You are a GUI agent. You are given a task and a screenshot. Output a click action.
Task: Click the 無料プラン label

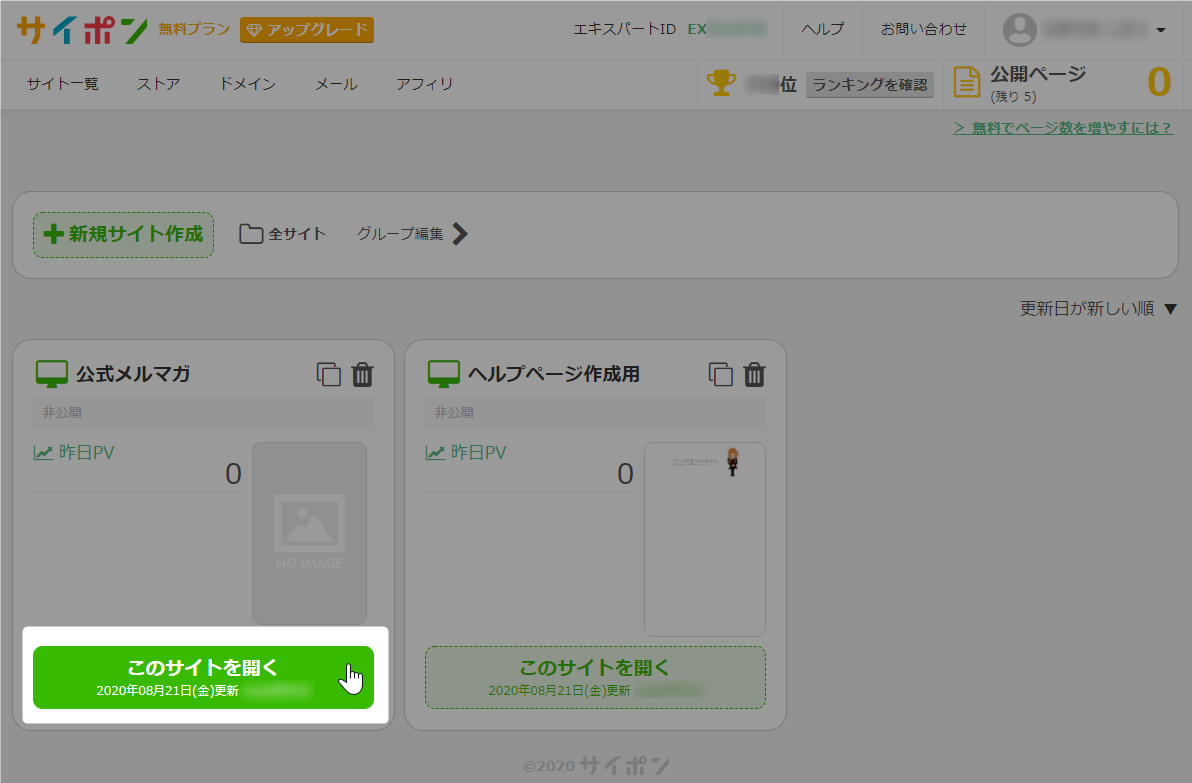click(194, 30)
